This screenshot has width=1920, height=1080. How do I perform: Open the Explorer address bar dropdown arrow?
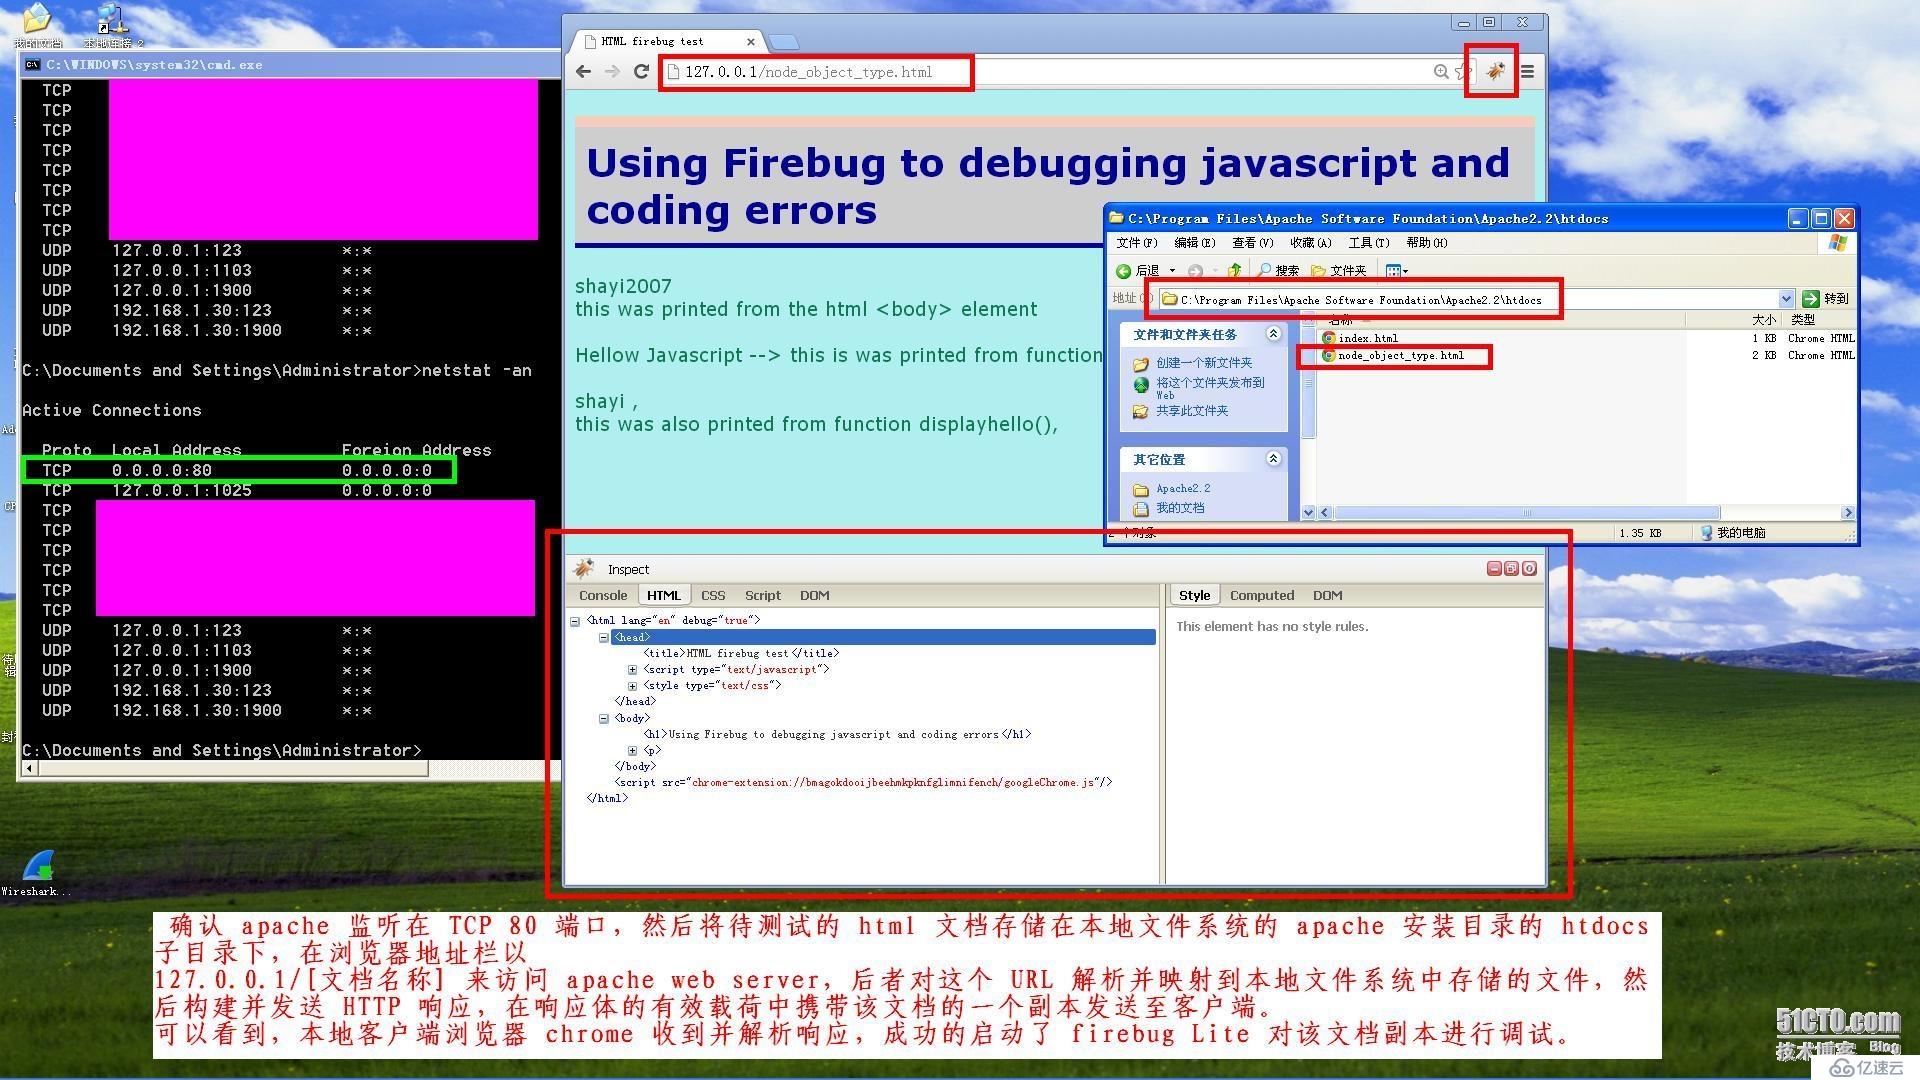pos(1786,299)
